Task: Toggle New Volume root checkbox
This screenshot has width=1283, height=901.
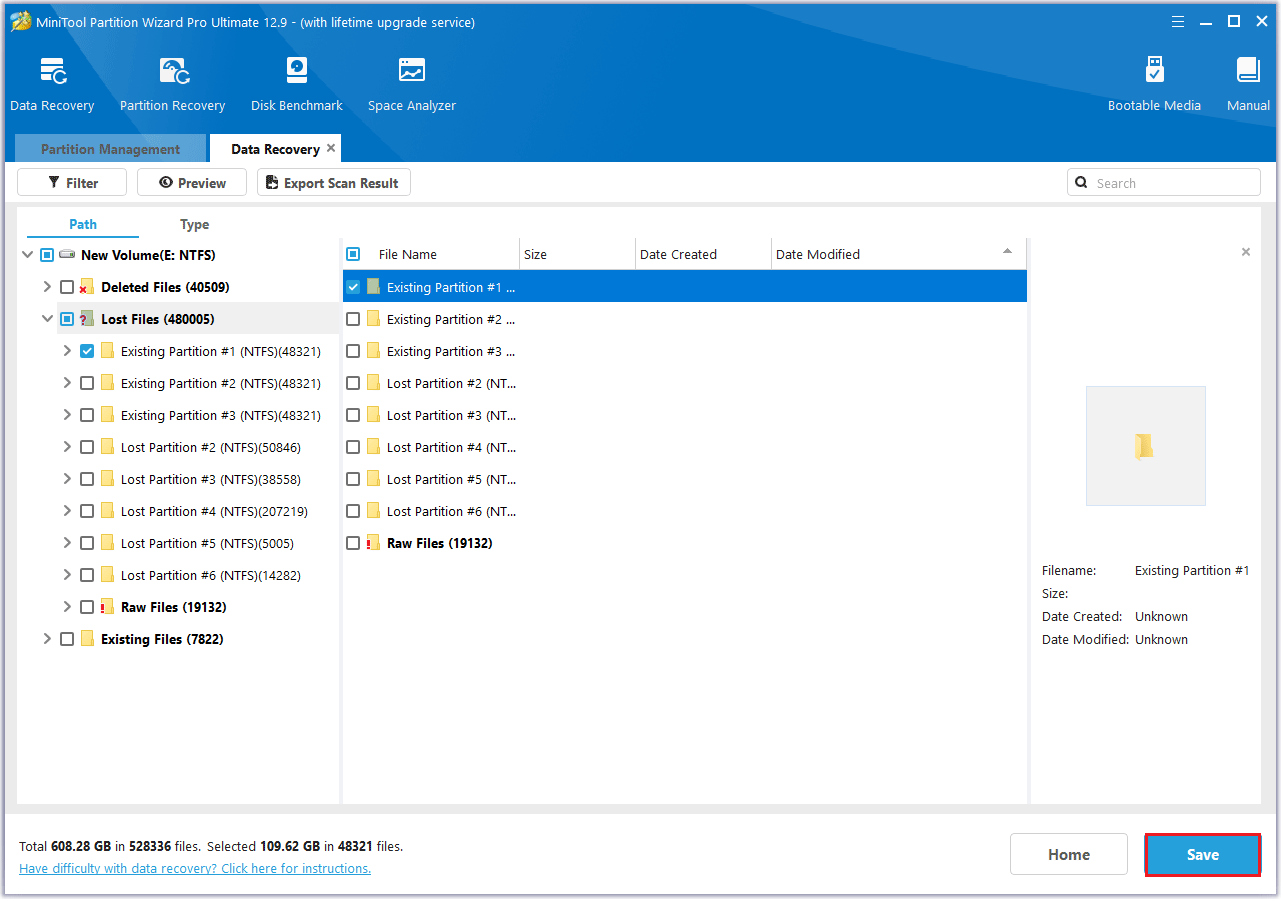Action: [47, 255]
